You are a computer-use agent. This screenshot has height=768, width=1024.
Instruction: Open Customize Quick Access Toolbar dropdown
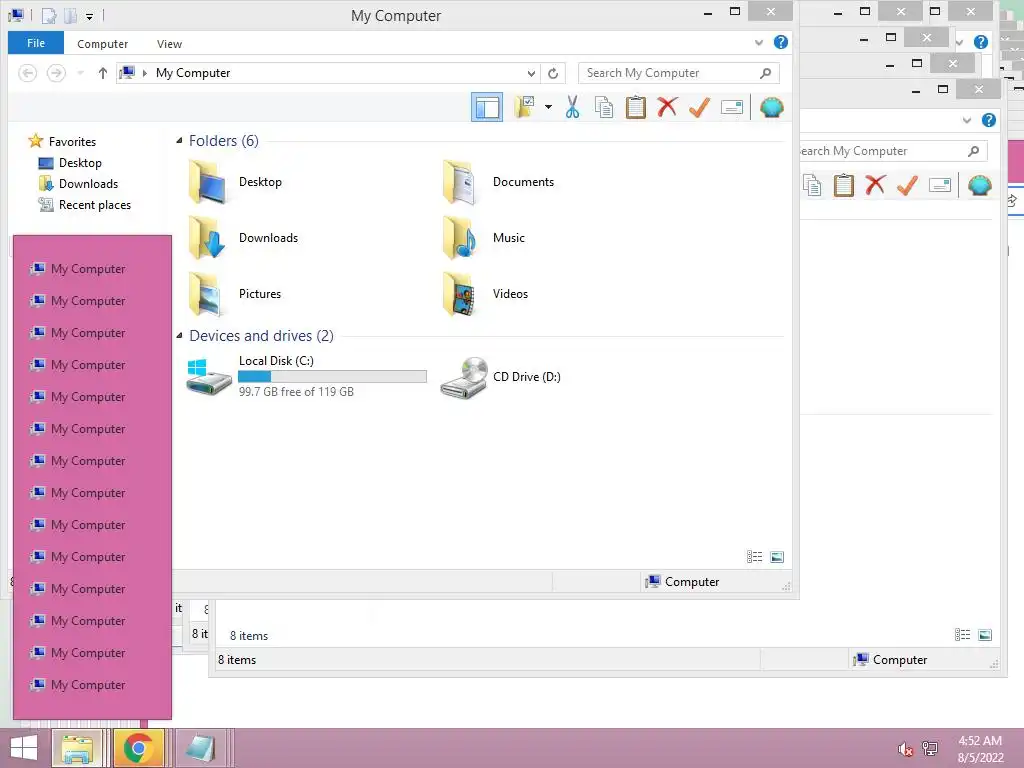click(x=89, y=16)
